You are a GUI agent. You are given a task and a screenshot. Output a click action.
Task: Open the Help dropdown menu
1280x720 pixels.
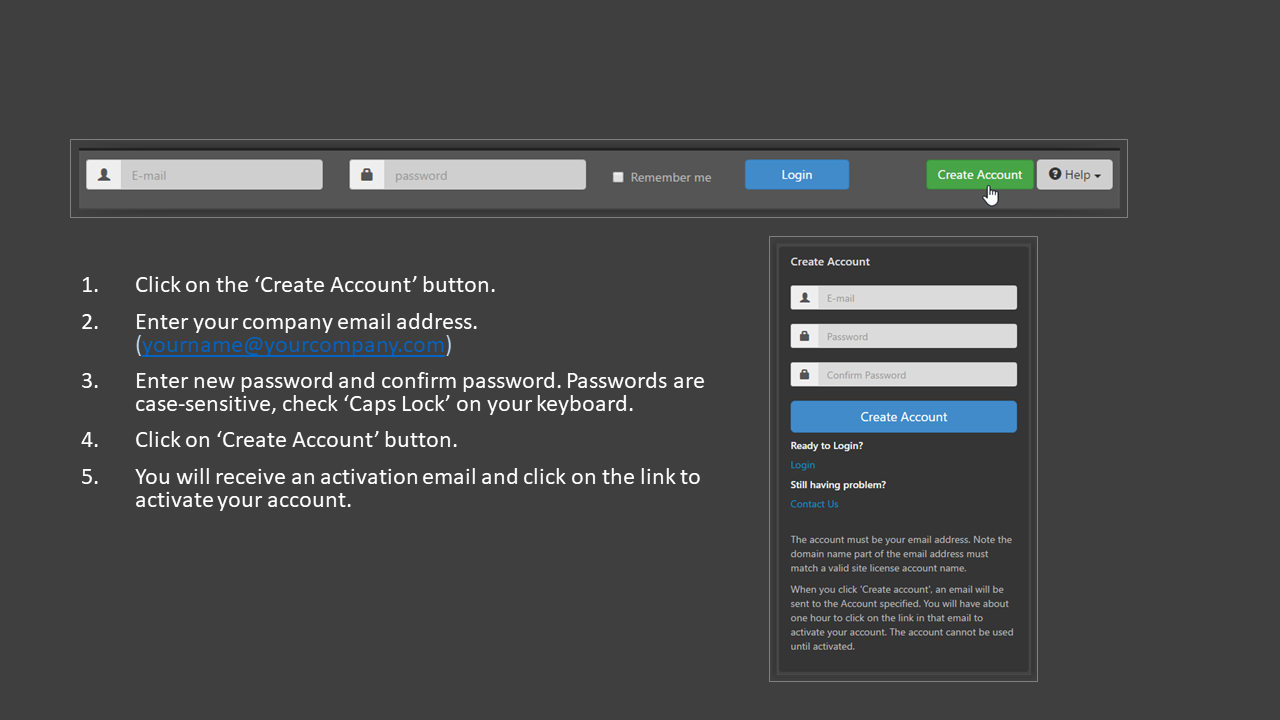point(1075,175)
